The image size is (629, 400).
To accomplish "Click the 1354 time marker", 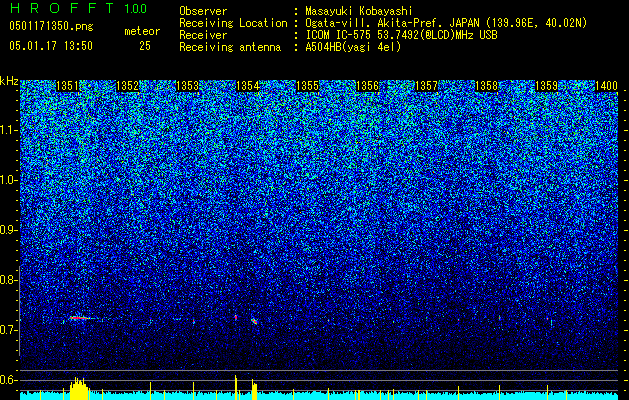I will point(248,86).
